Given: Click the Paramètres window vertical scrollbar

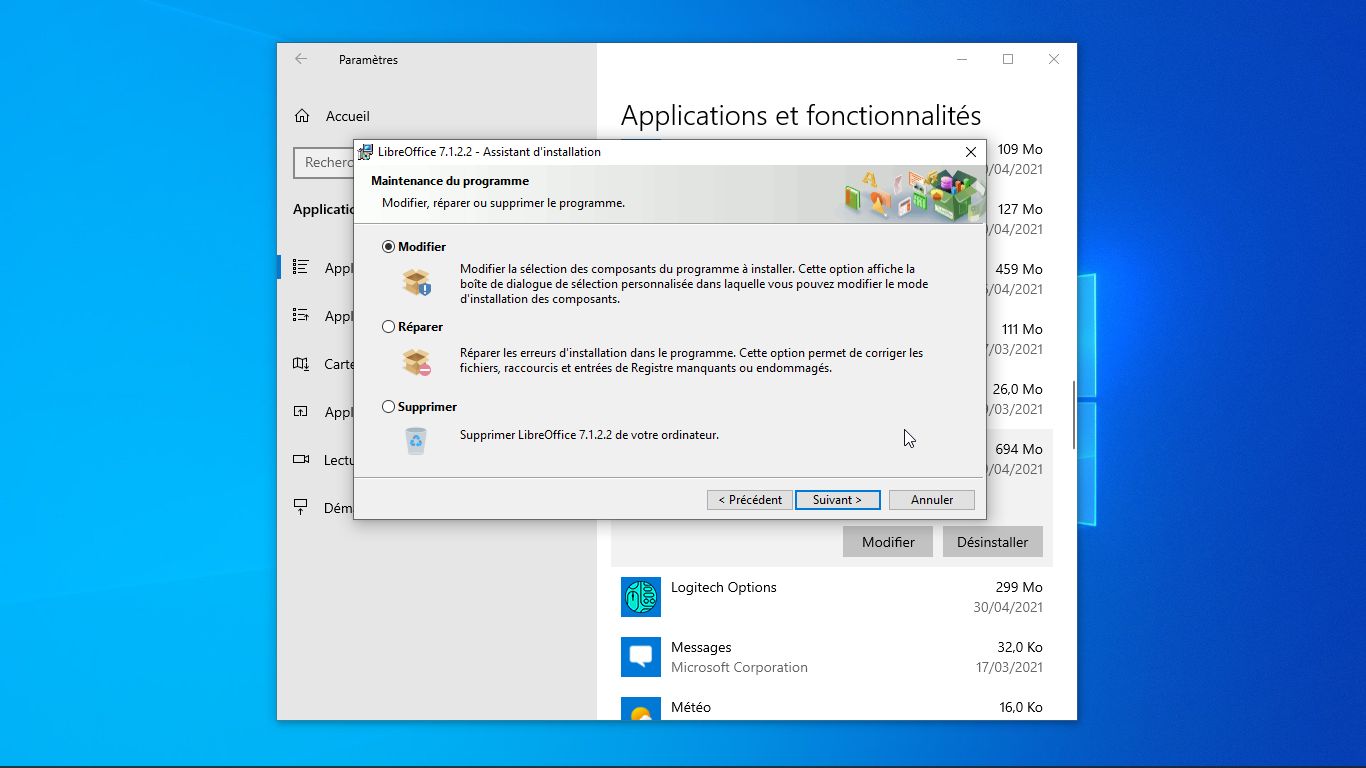Looking at the screenshot, I should pos(1073,415).
